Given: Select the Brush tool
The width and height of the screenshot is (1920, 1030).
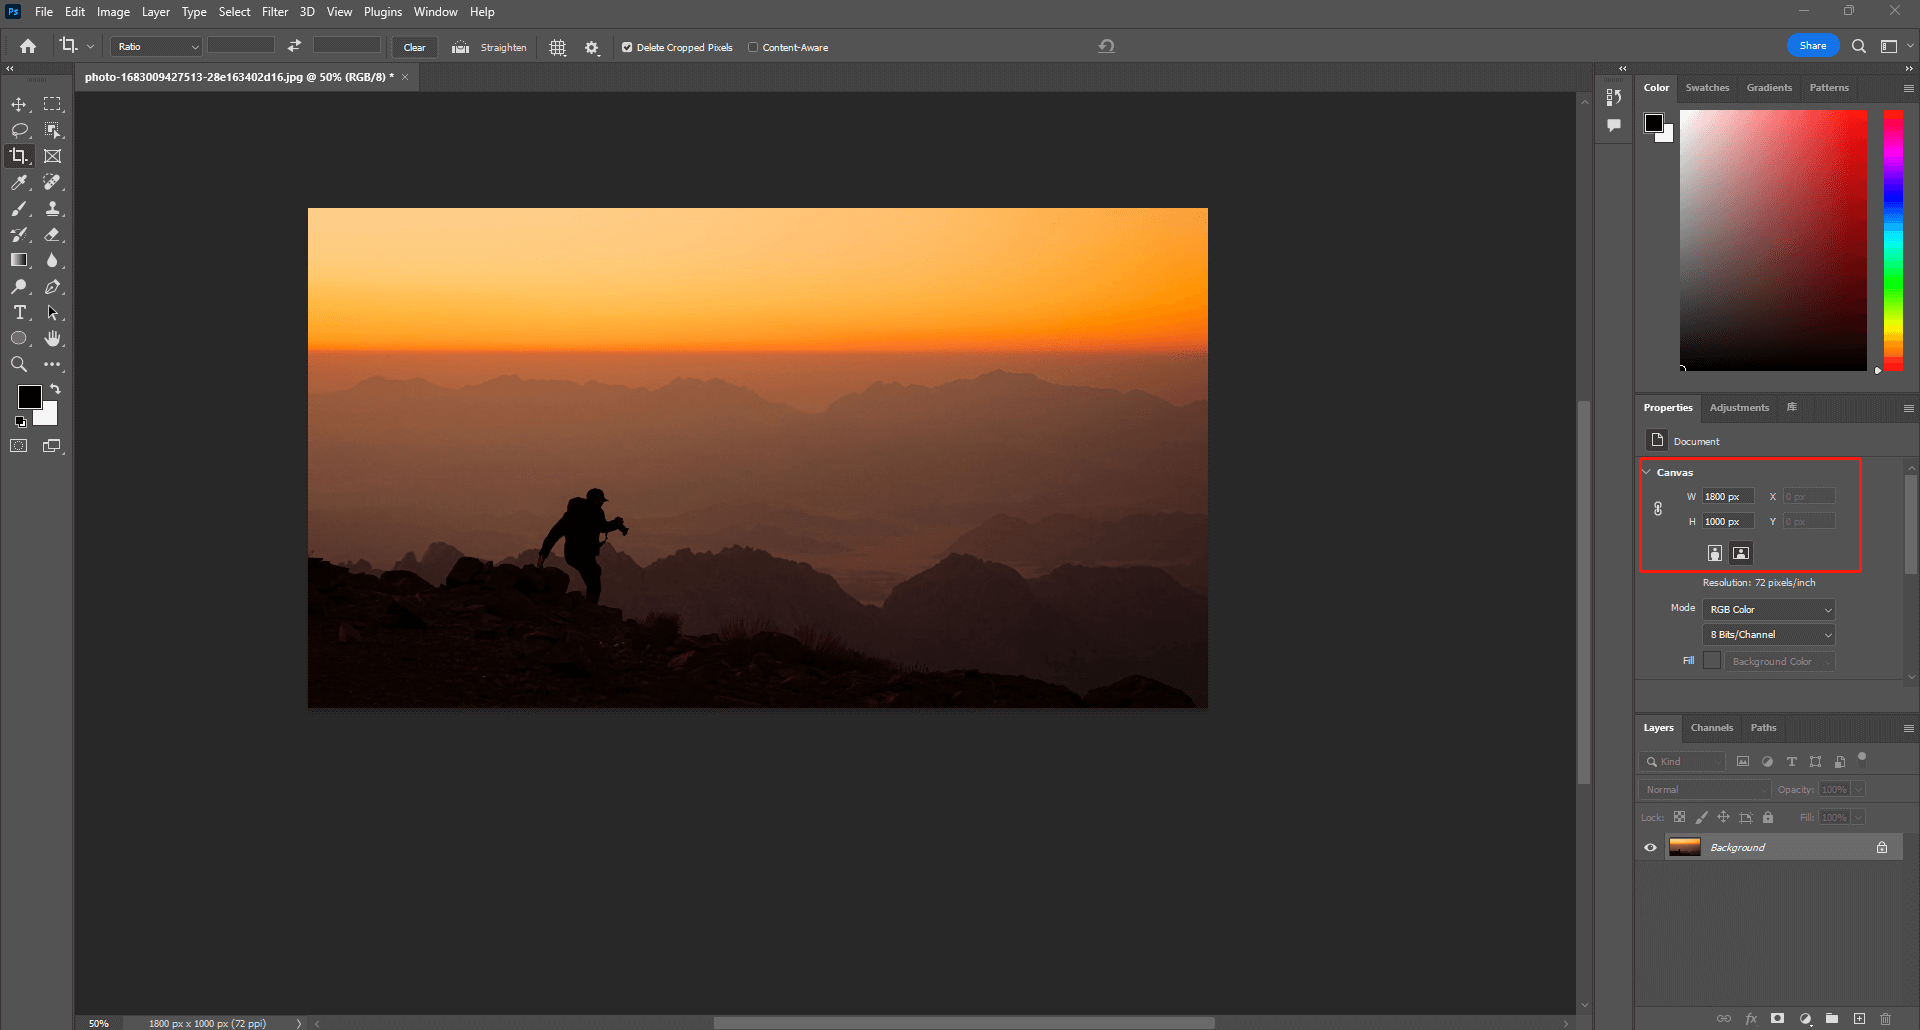Looking at the screenshot, I should [x=19, y=208].
